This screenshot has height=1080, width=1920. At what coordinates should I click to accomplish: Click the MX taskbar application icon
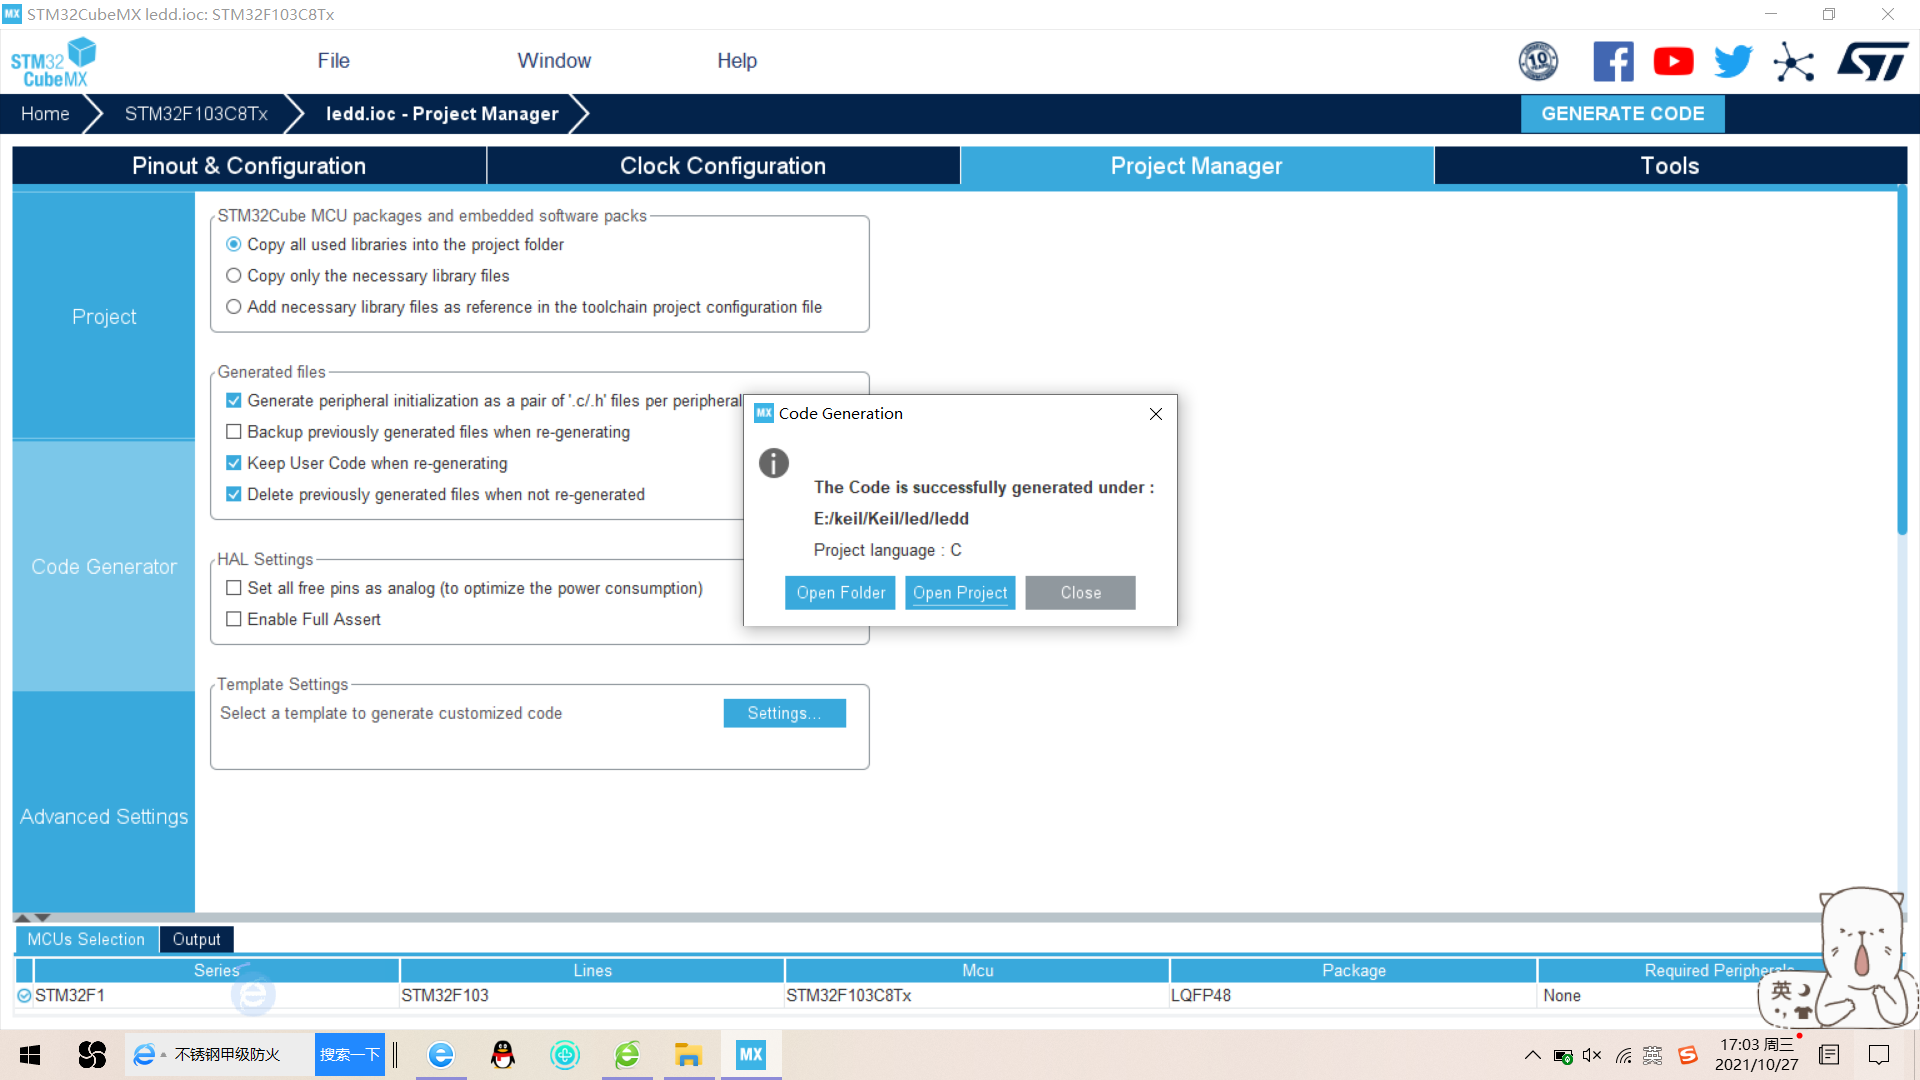click(752, 1054)
